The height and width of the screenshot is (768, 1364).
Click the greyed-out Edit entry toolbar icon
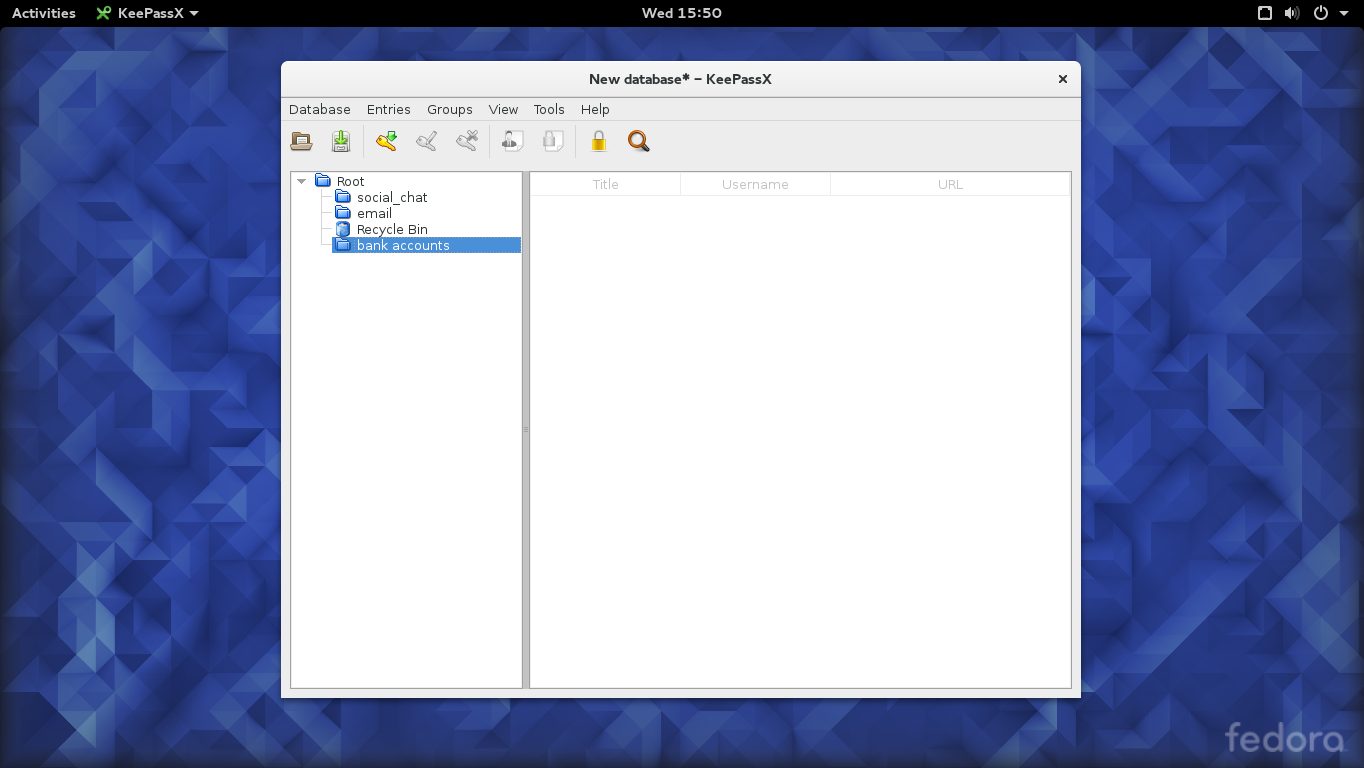[427, 142]
